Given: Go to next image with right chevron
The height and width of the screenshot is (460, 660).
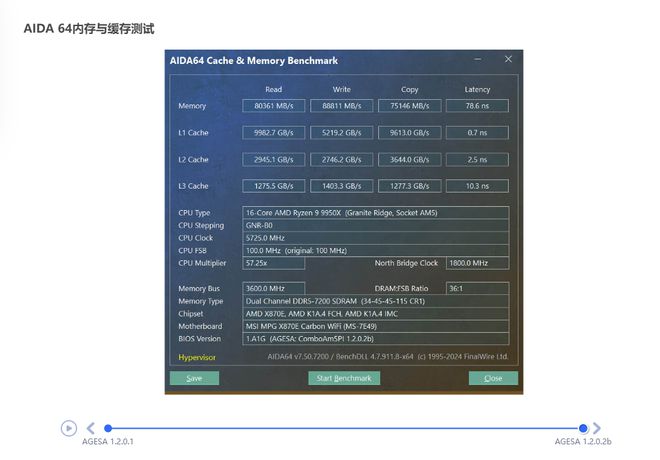Looking at the screenshot, I should pyautogui.click(x=597, y=428).
